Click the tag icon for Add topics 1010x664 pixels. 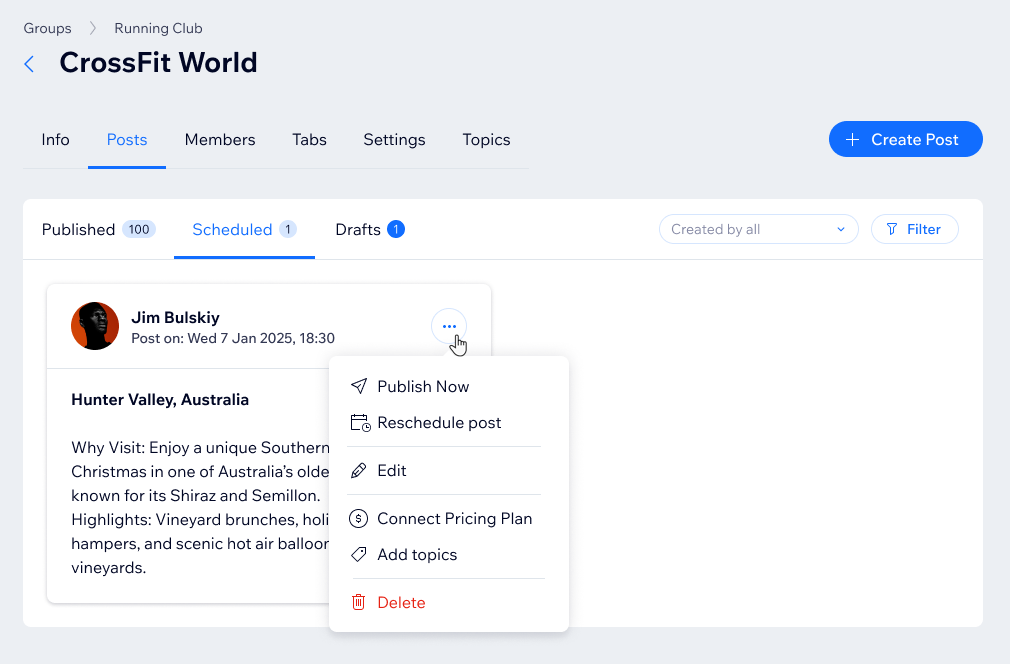click(x=359, y=555)
